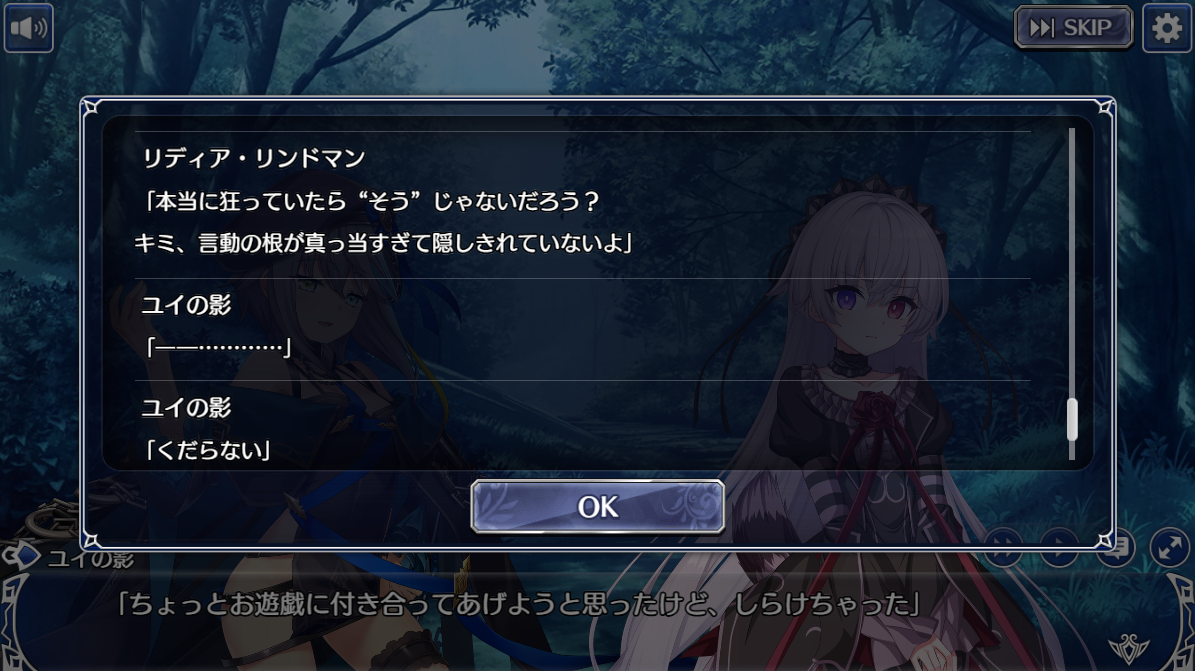The image size is (1195, 671).
Task: Mute sound with the speaker icon
Action: coord(28,28)
